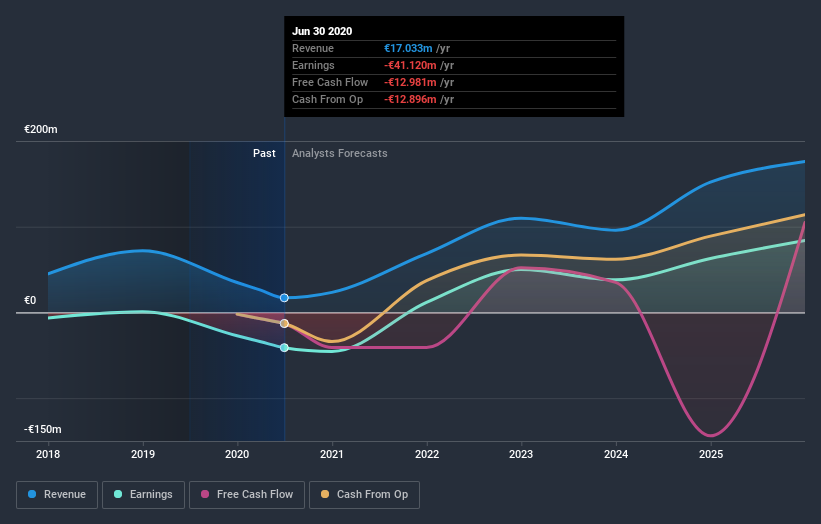821x524 pixels.
Task: Click the 2024 x-axis label
Action: 616,454
